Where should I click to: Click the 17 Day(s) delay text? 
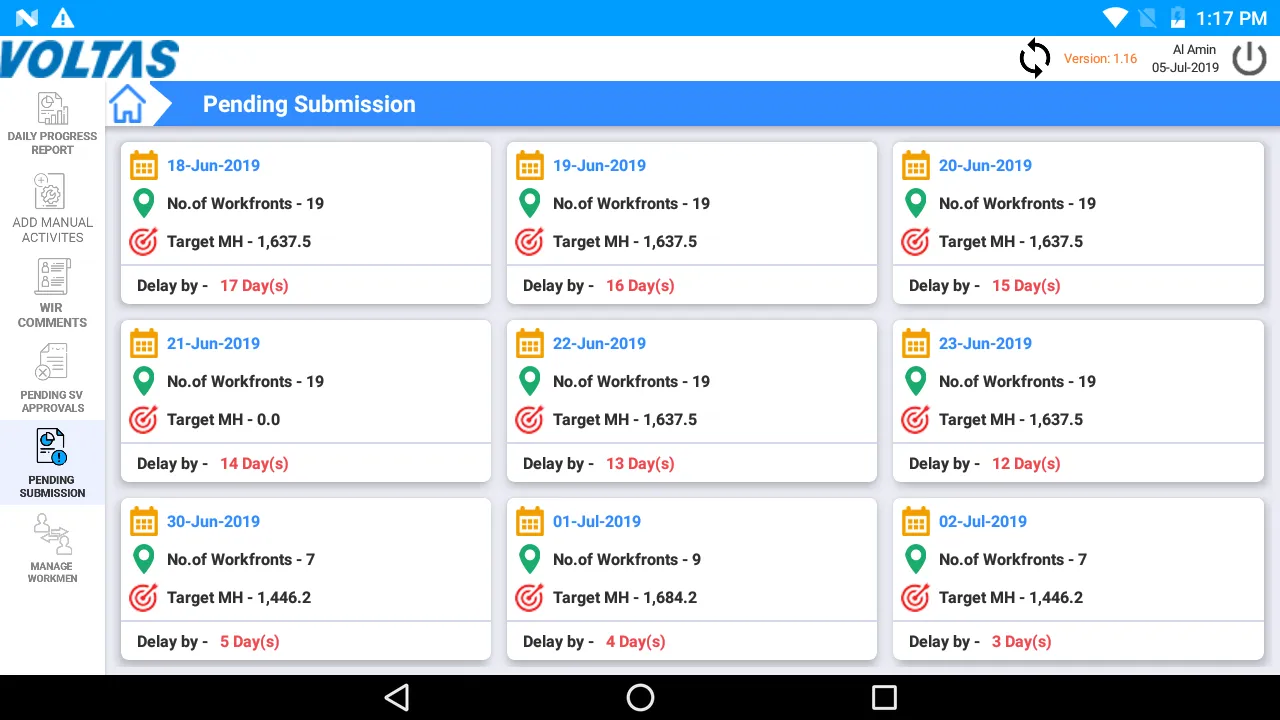click(254, 286)
